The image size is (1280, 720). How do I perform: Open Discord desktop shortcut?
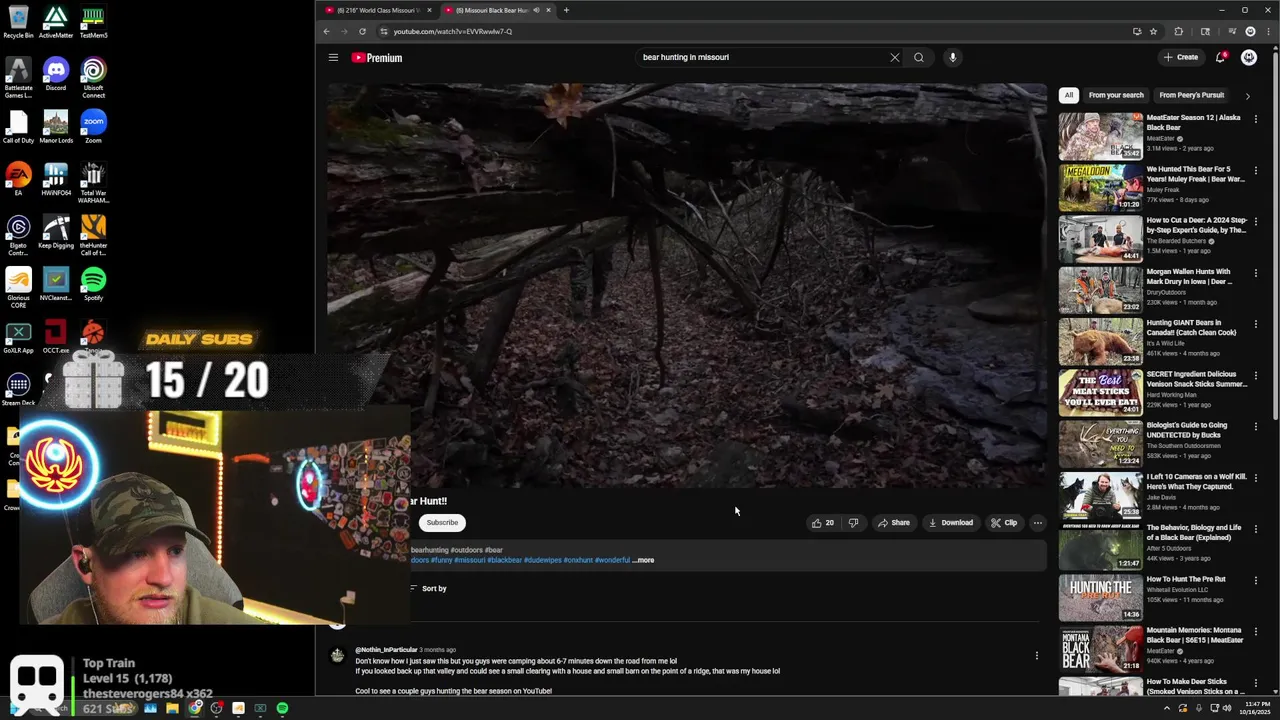(56, 74)
